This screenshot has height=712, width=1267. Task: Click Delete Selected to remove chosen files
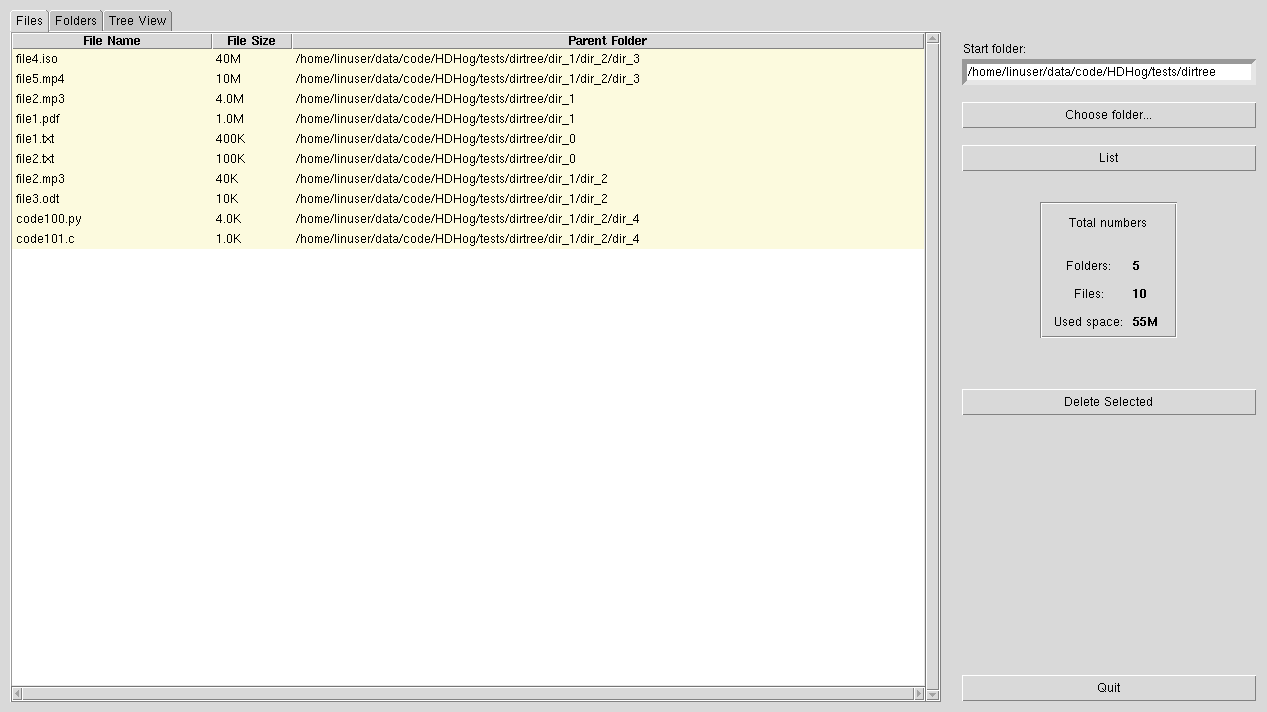tap(1108, 401)
